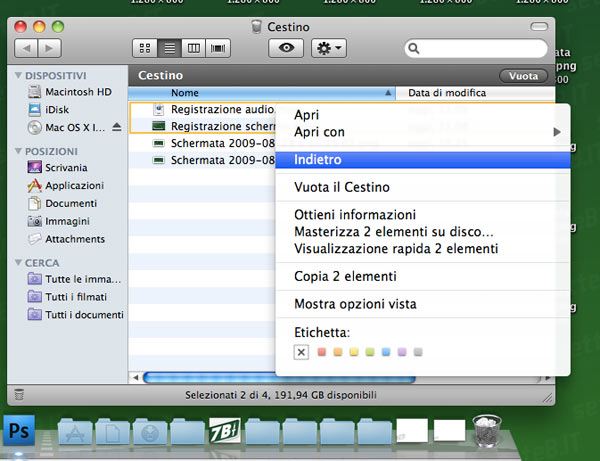Apply the purple label color

[402, 352]
